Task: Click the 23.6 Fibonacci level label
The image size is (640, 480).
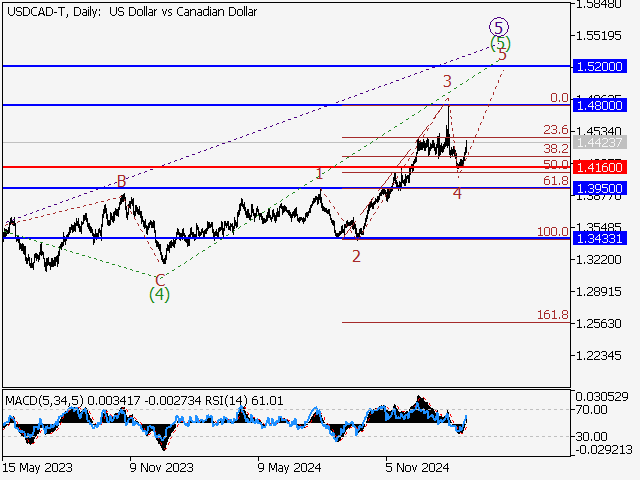Action: 555,130
